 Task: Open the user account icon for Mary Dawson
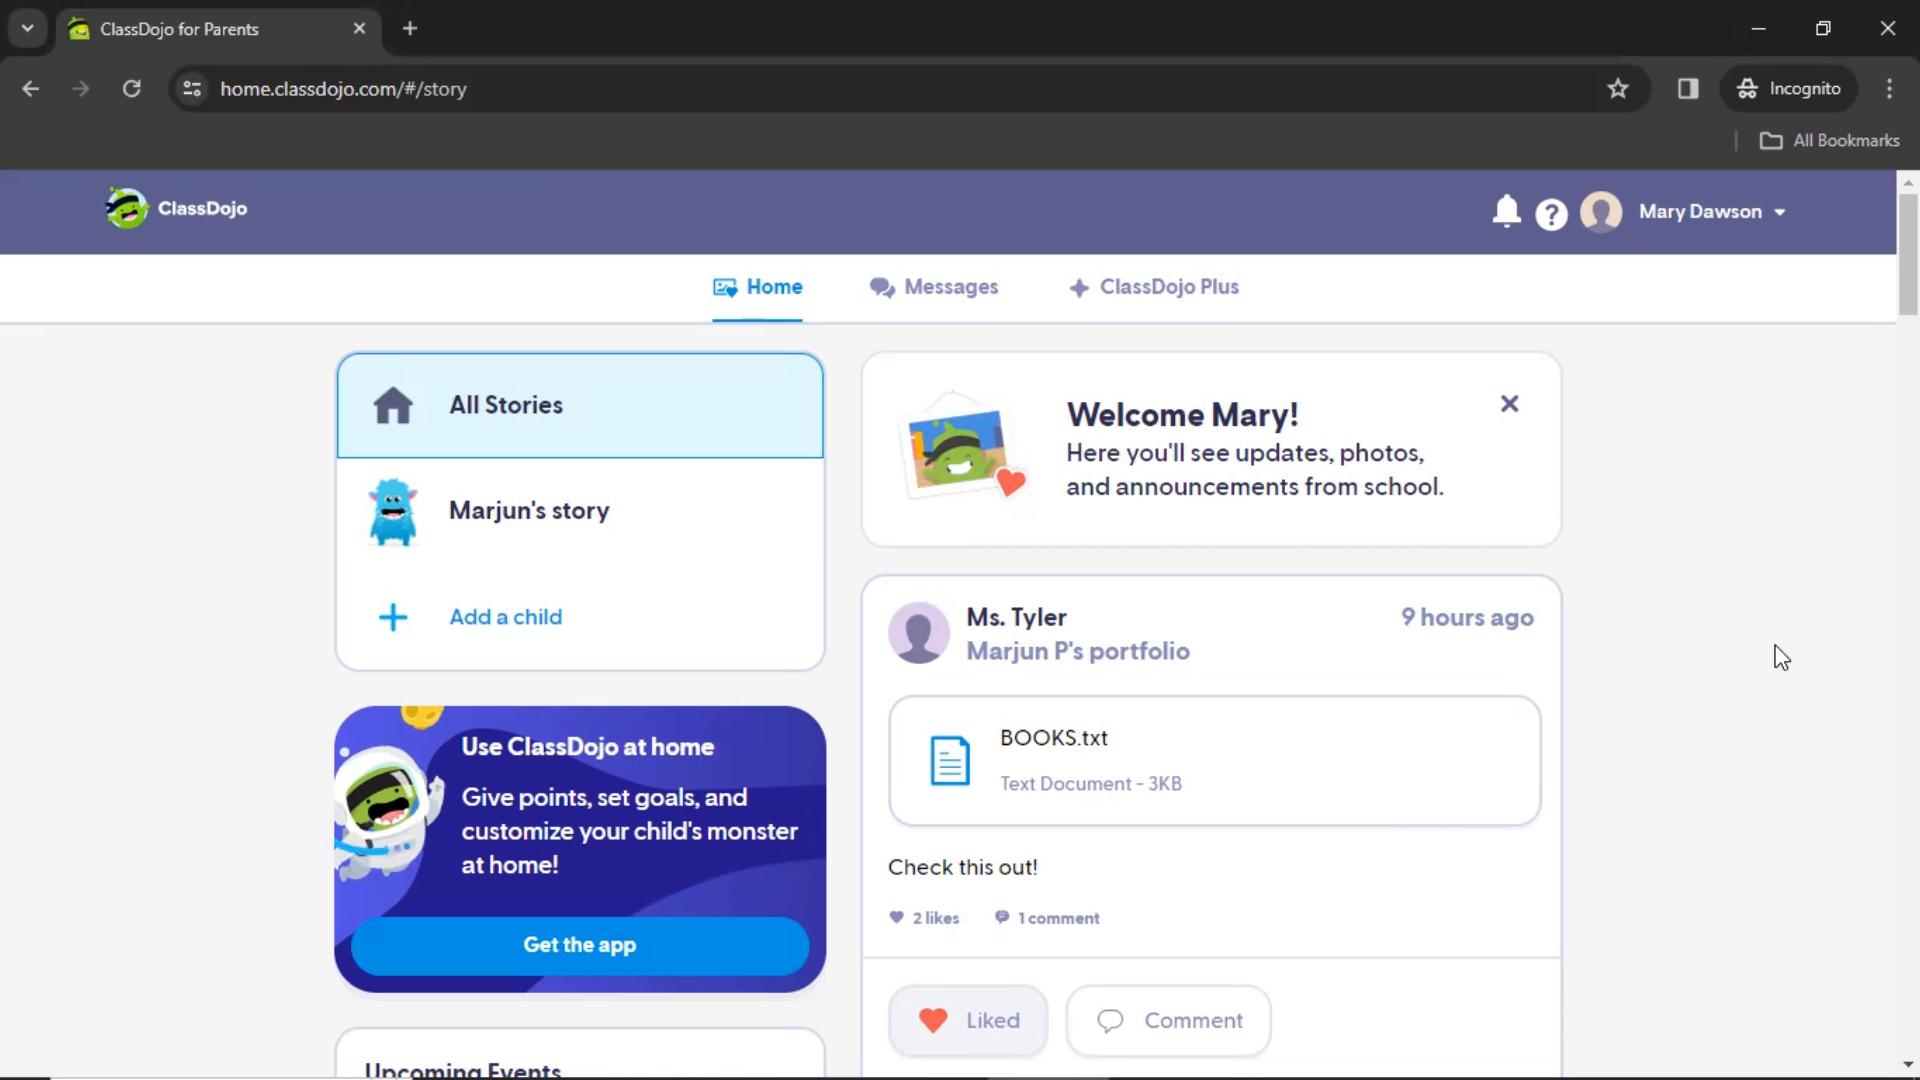[x=1600, y=211]
